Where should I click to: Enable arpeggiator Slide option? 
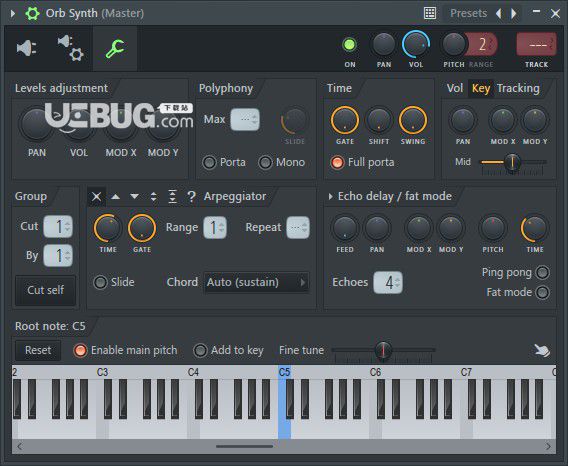click(x=100, y=282)
